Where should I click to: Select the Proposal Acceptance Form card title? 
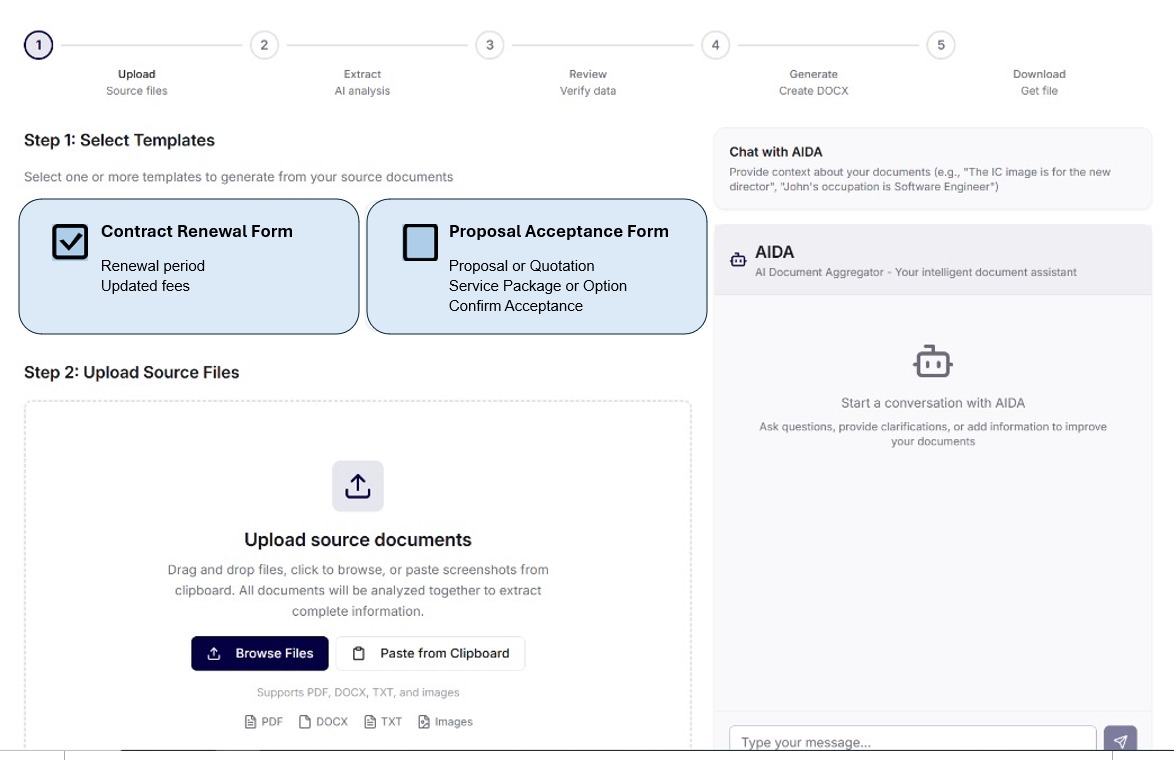pos(559,231)
